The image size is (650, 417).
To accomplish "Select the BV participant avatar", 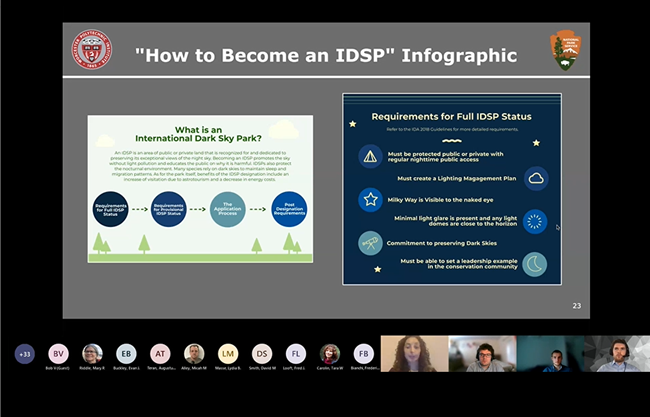I will pyautogui.click(x=58, y=353).
